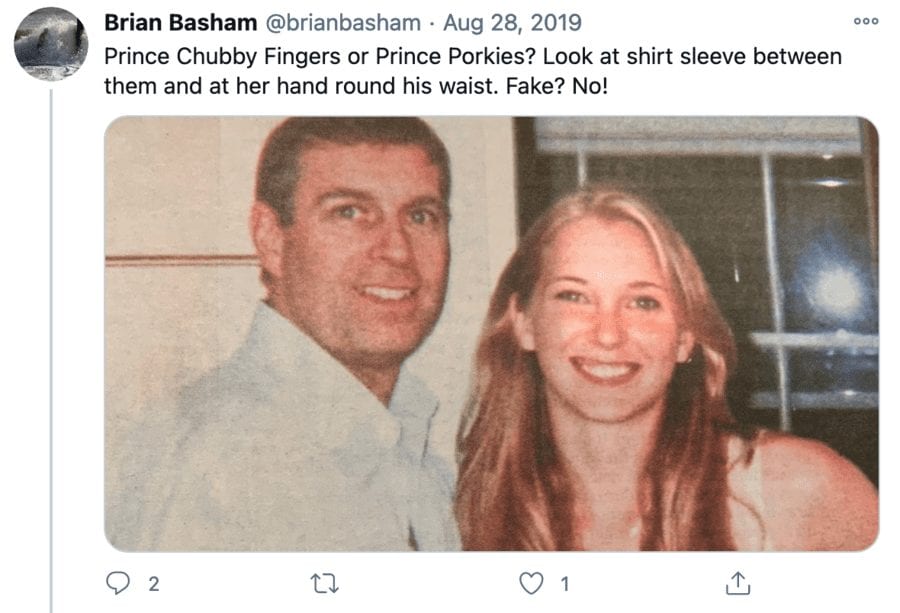This screenshot has height=613, width=900.
Task: Enlarge the attached photo
Action: [x=491, y=333]
